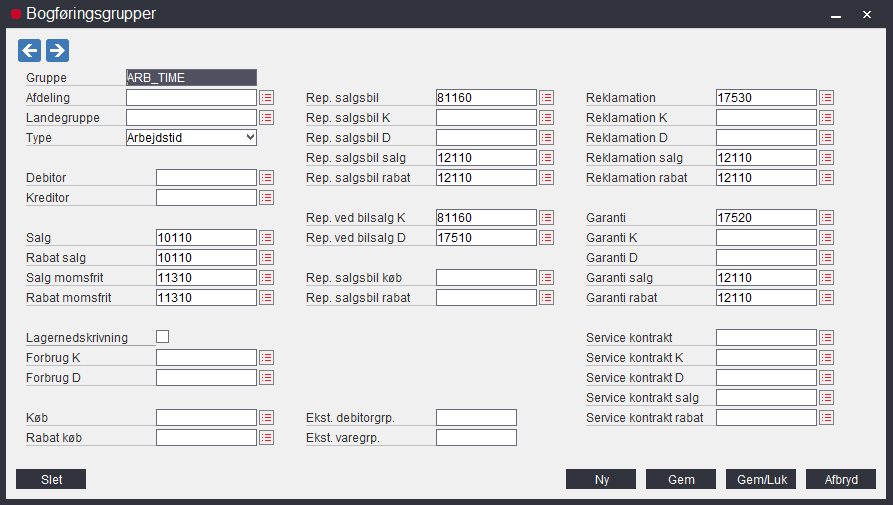Open lookup list beside Salg field
Viewport: 893px width, 505px height.
[267, 238]
